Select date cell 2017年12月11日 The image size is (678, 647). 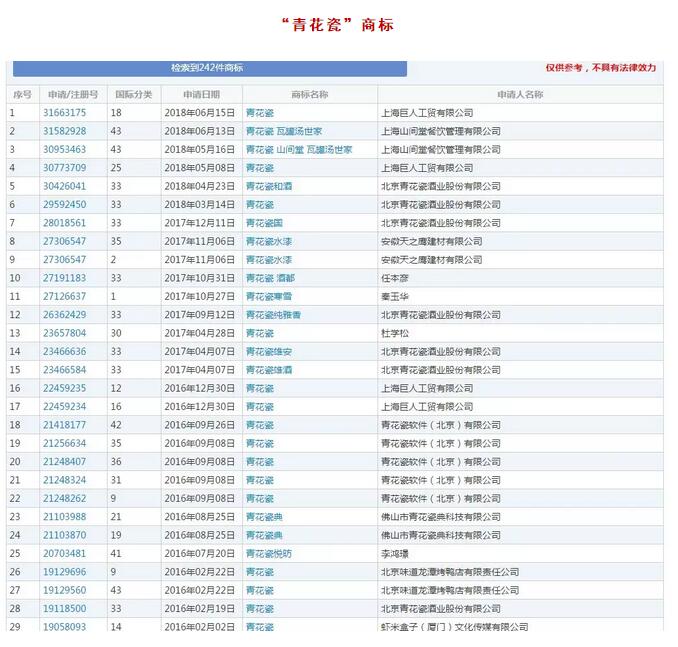click(200, 223)
